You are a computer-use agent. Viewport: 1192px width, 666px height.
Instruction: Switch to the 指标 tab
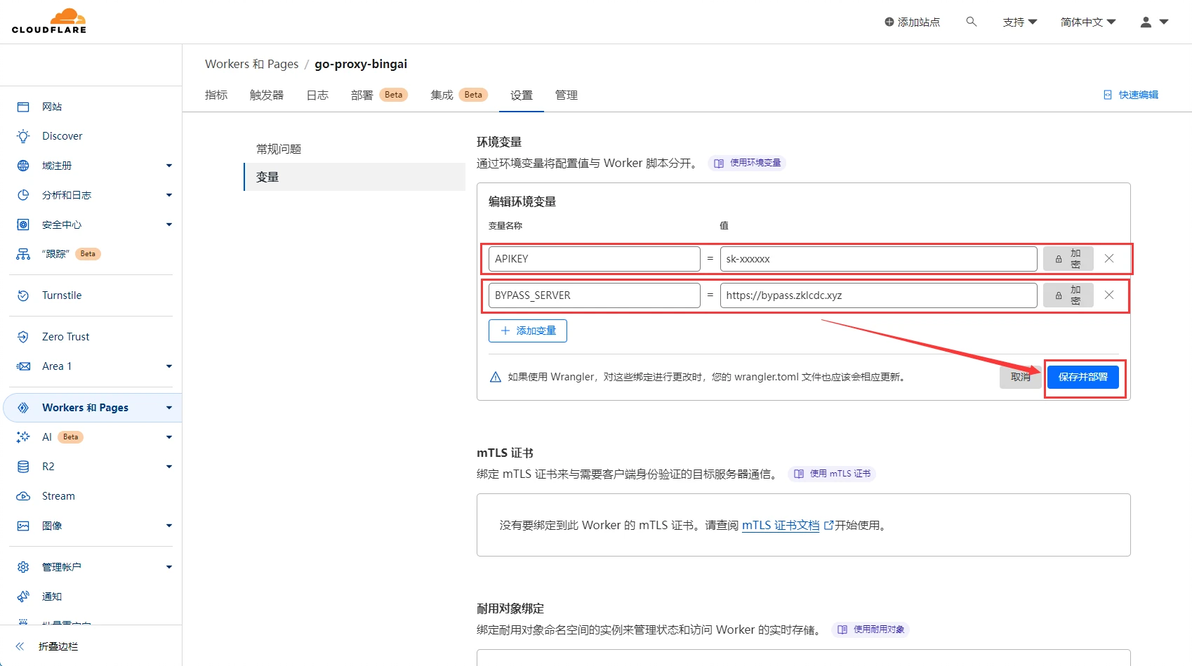pyautogui.click(x=216, y=95)
